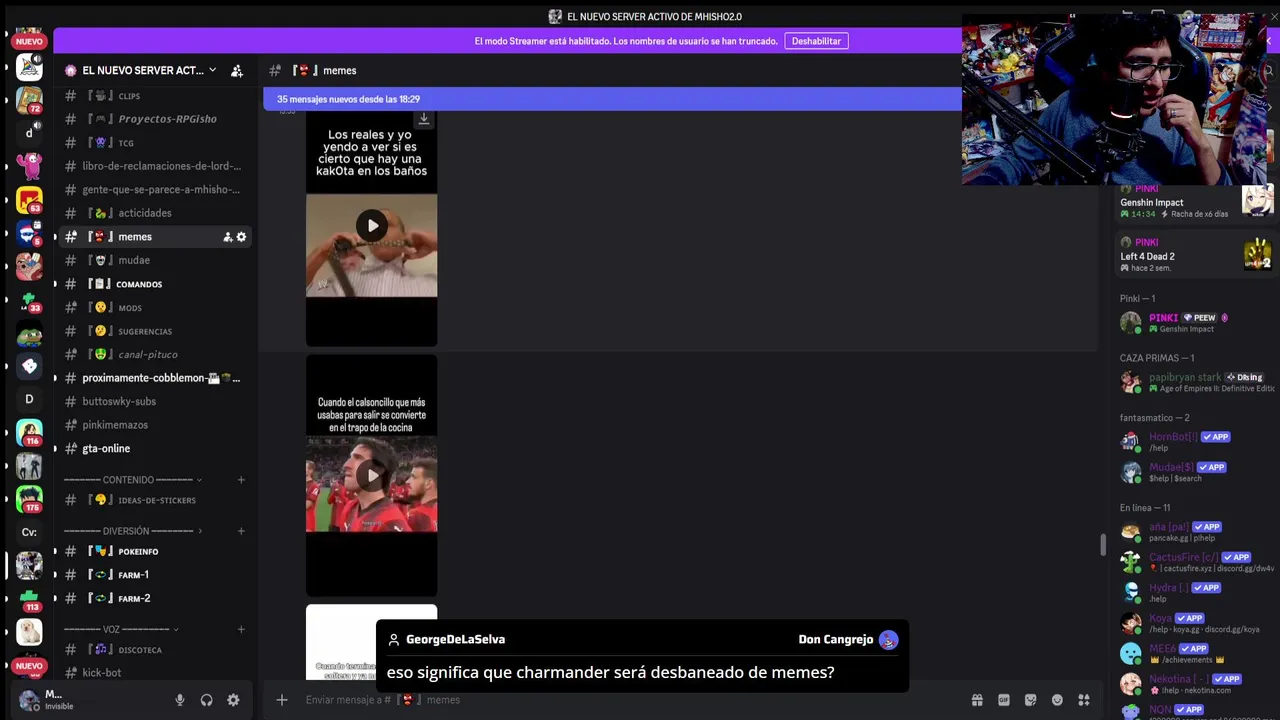The height and width of the screenshot is (720, 1280).
Task: View PINKI member profile in member list
Action: click(1195, 323)
